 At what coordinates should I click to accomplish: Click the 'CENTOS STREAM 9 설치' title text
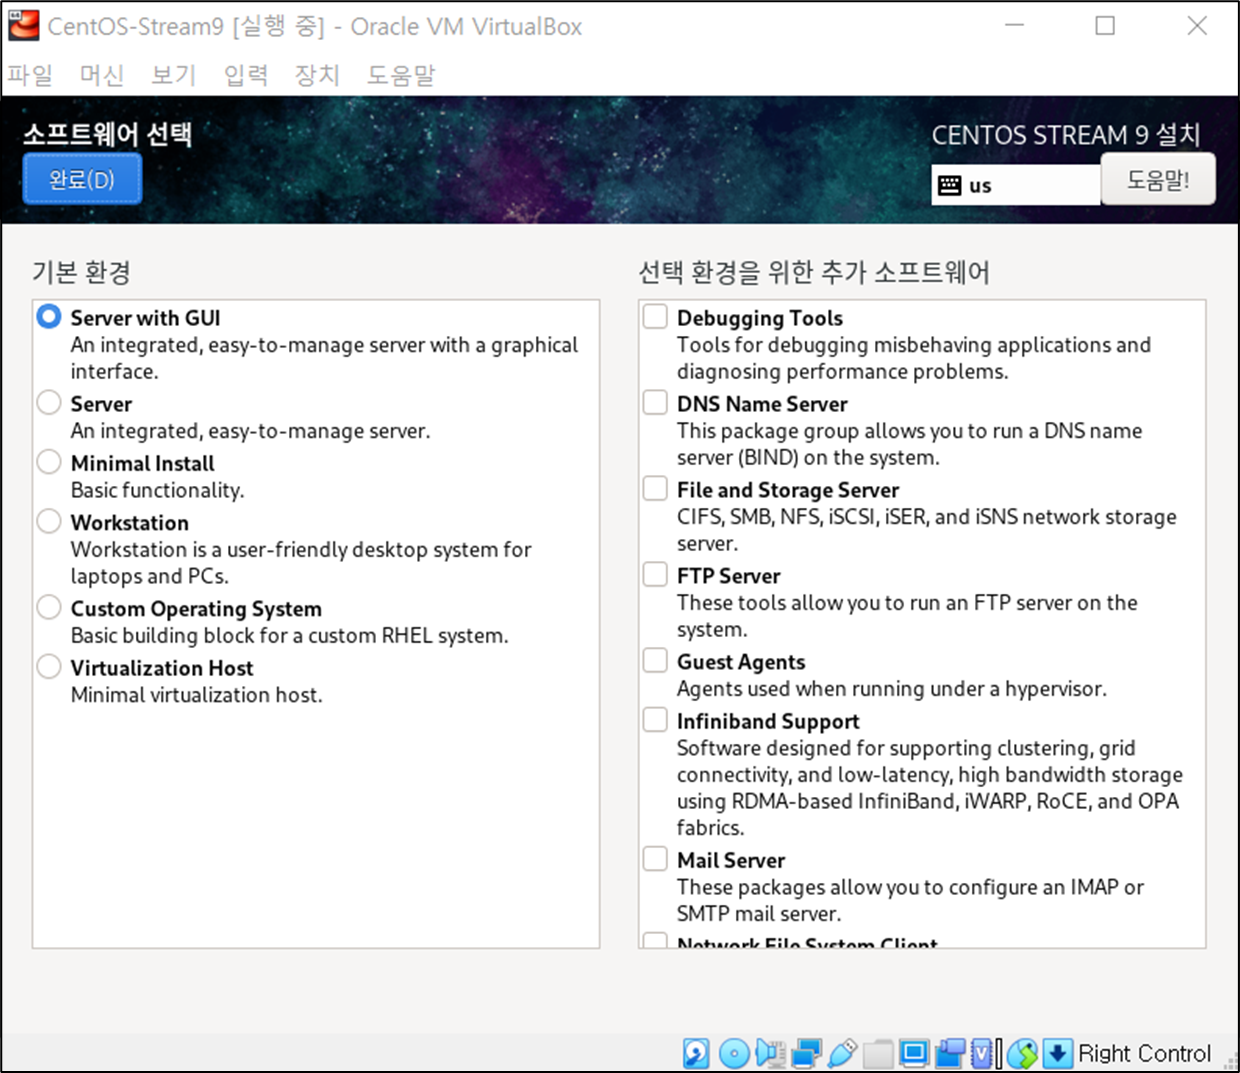point(1066,135)
